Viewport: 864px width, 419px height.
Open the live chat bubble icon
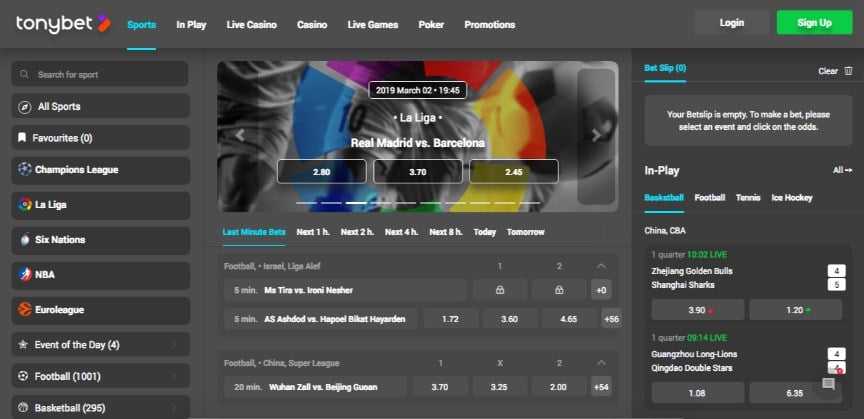[x=828, y=384]
